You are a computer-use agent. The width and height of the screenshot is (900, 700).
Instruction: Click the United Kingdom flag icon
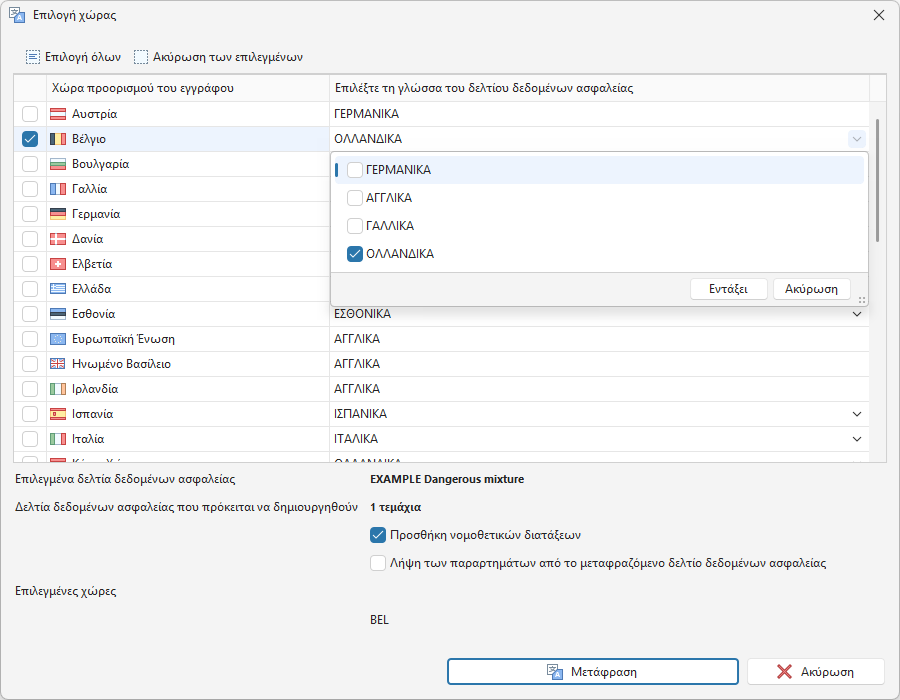point(58,364)
